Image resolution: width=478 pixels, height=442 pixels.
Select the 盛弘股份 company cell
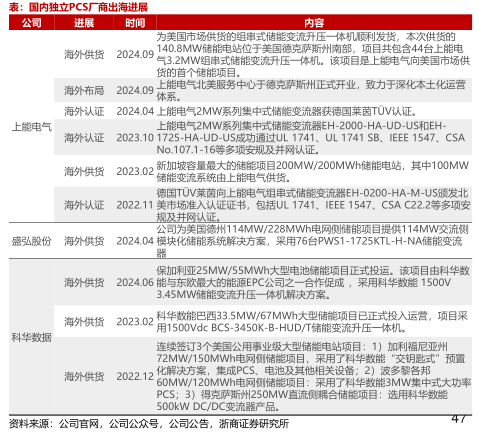(32, 241)
